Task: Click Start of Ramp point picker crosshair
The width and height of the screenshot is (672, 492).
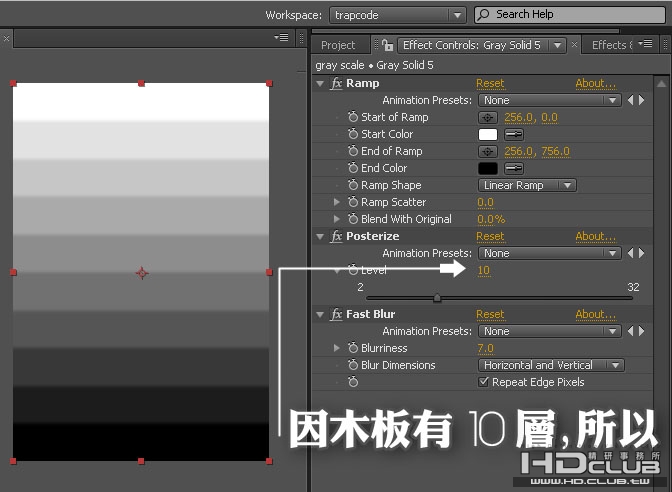Action: click(x=488, y=117)
